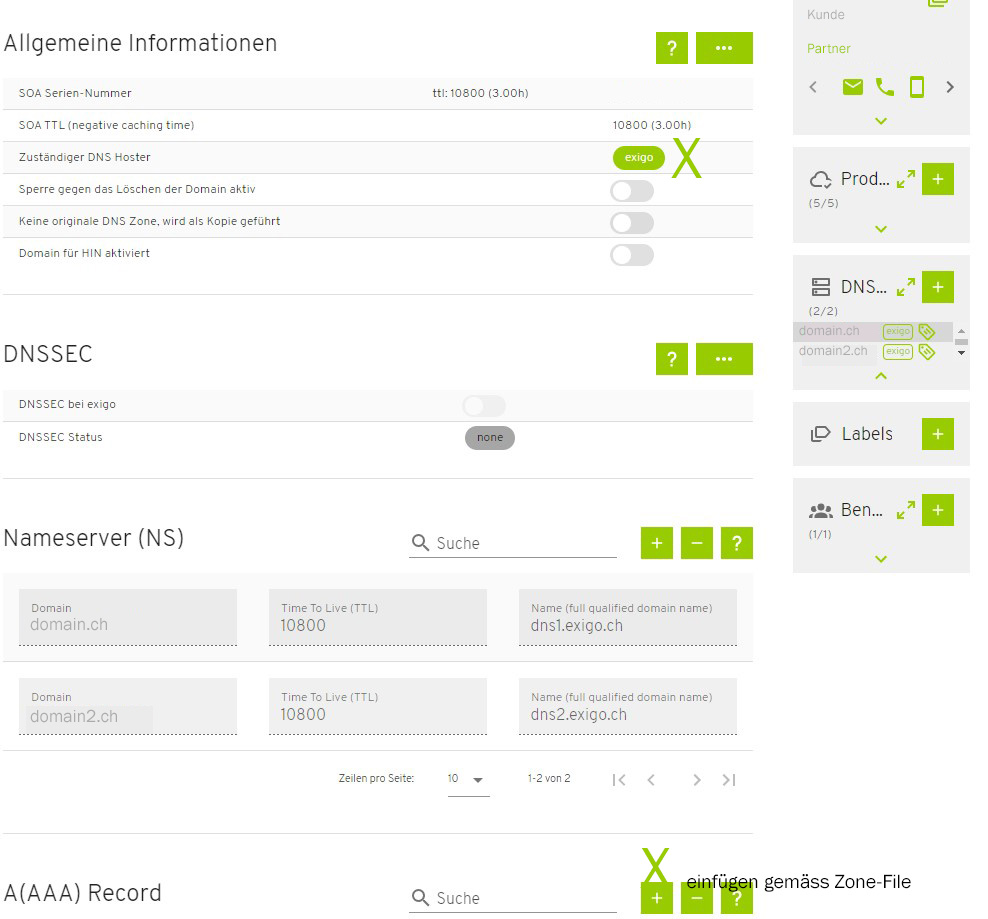Screen dimensions: 988x919
Task: Collapse the DNS panel list chevron
Action: point(880,376)
